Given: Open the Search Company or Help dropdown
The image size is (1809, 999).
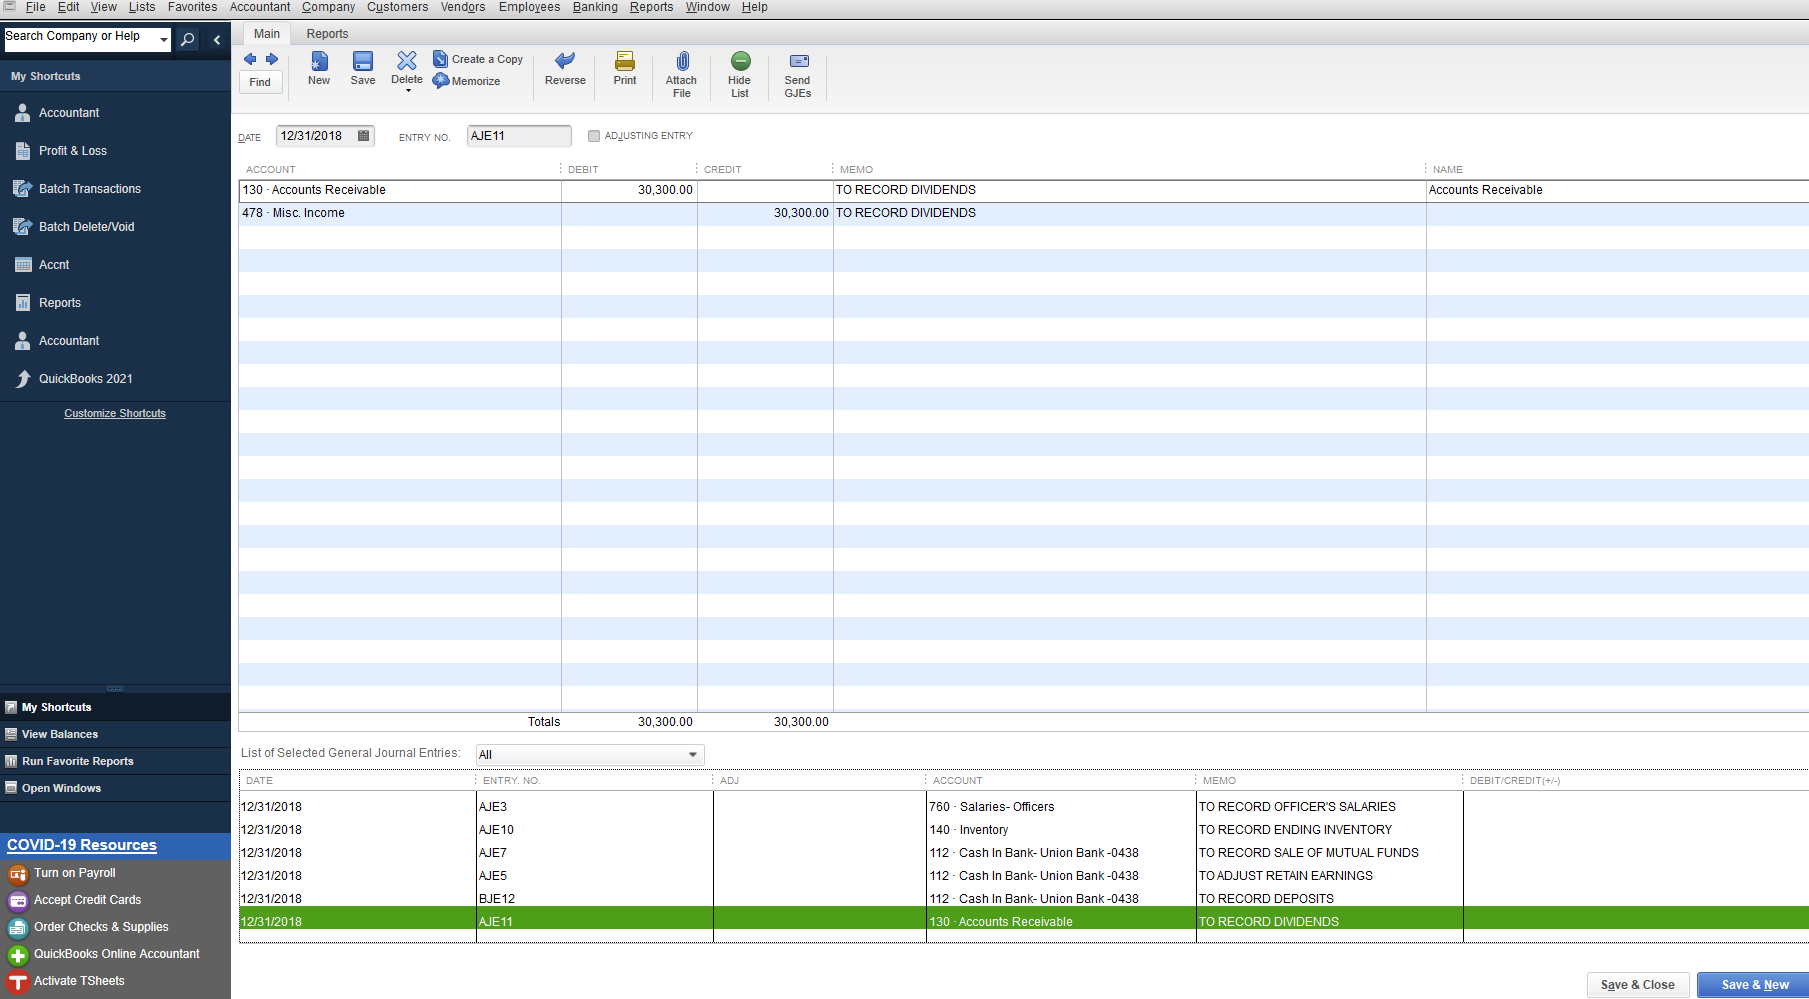Looking at the screenshot, I should pos(164,40).
